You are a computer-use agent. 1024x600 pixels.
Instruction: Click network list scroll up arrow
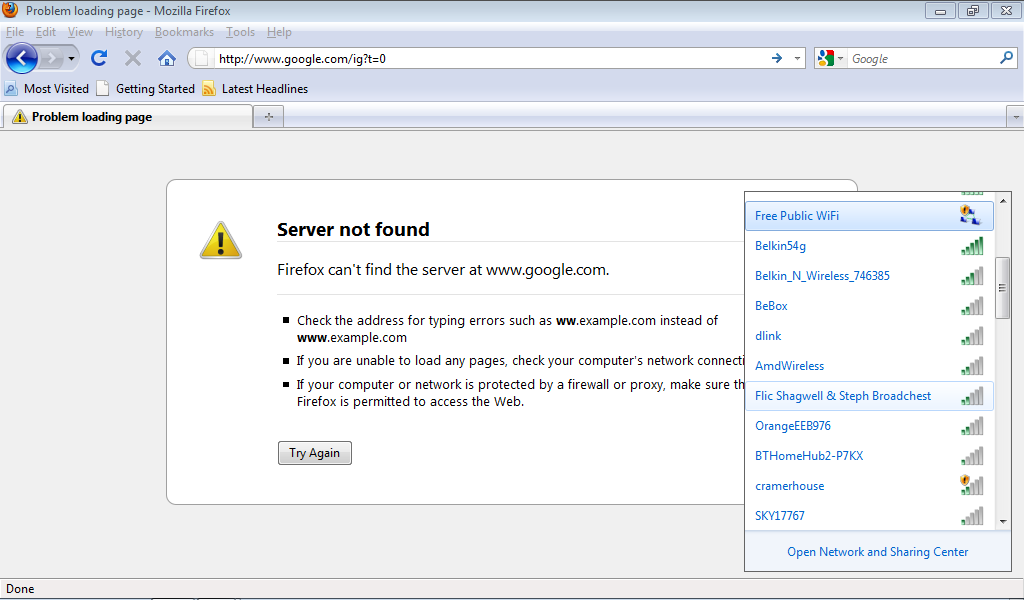[x=1003, y=200]
